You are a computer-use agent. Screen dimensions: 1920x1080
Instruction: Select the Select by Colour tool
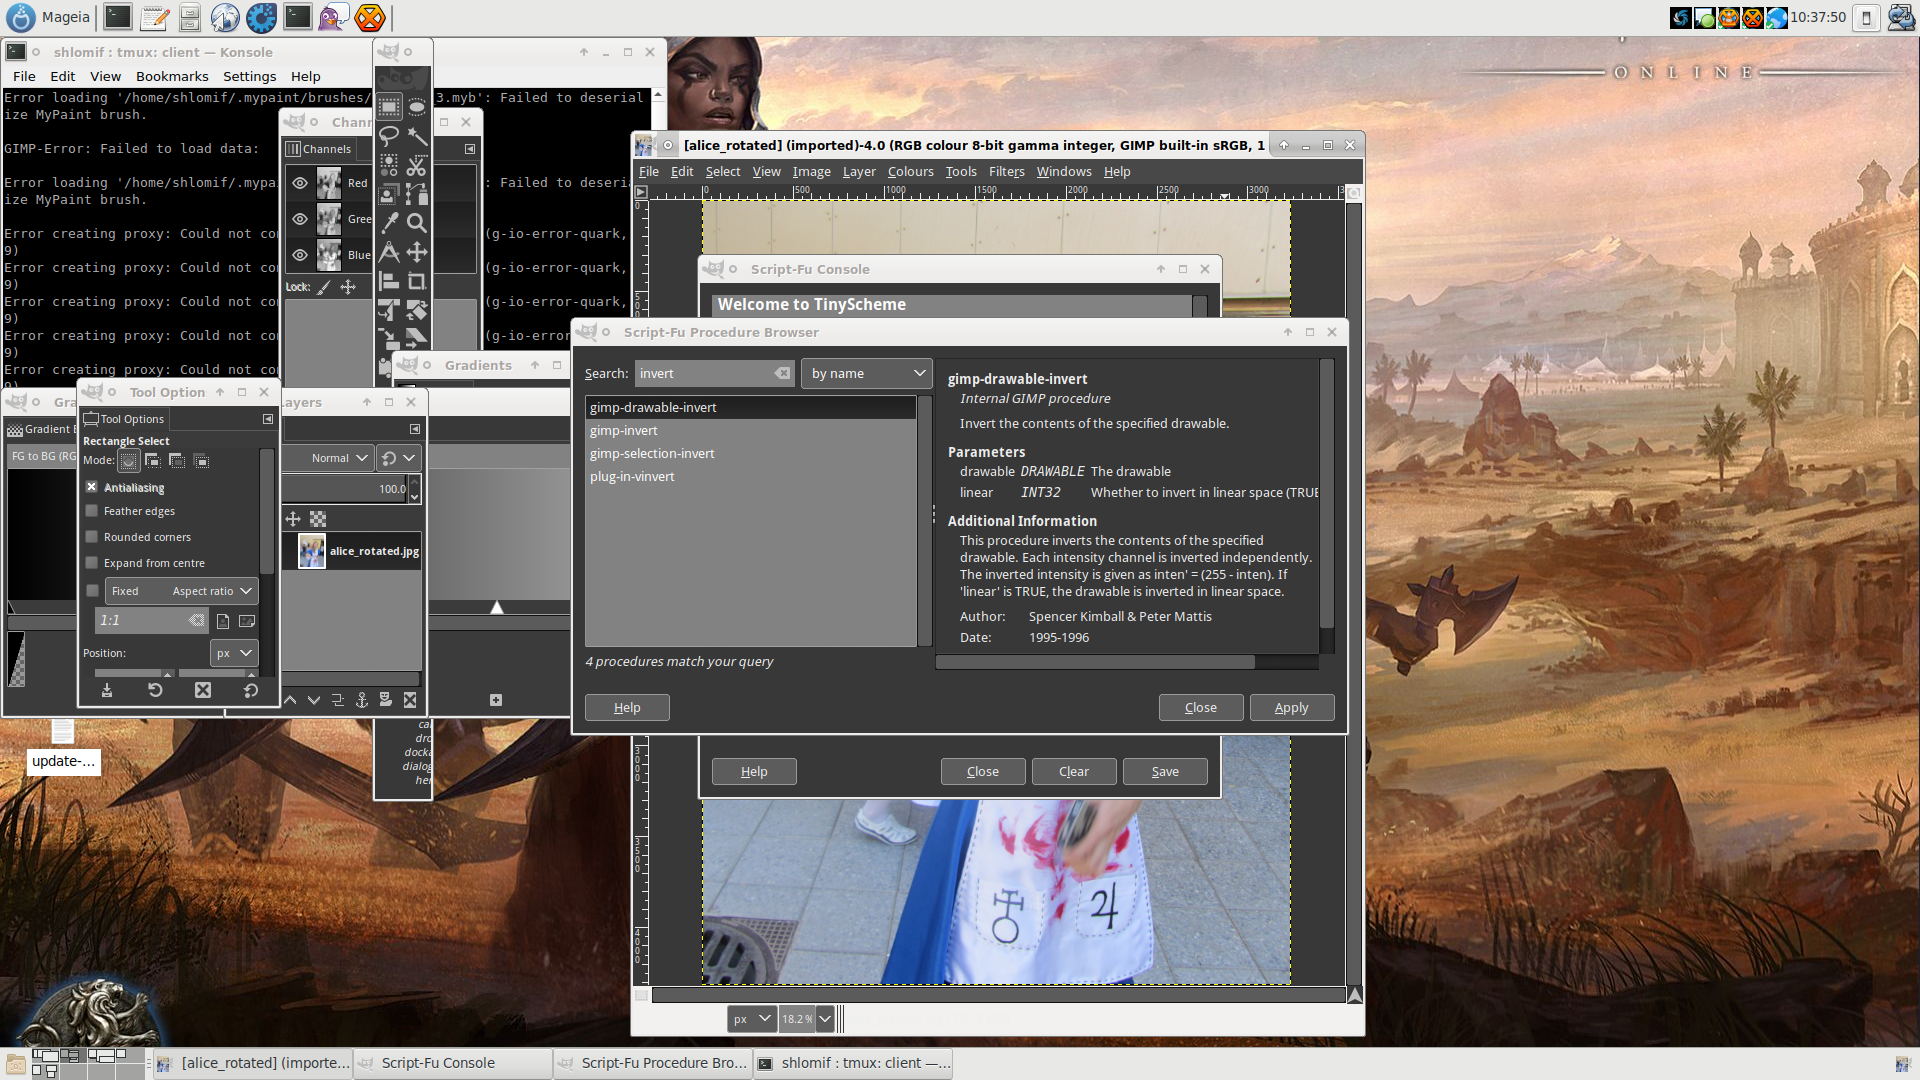389,165
